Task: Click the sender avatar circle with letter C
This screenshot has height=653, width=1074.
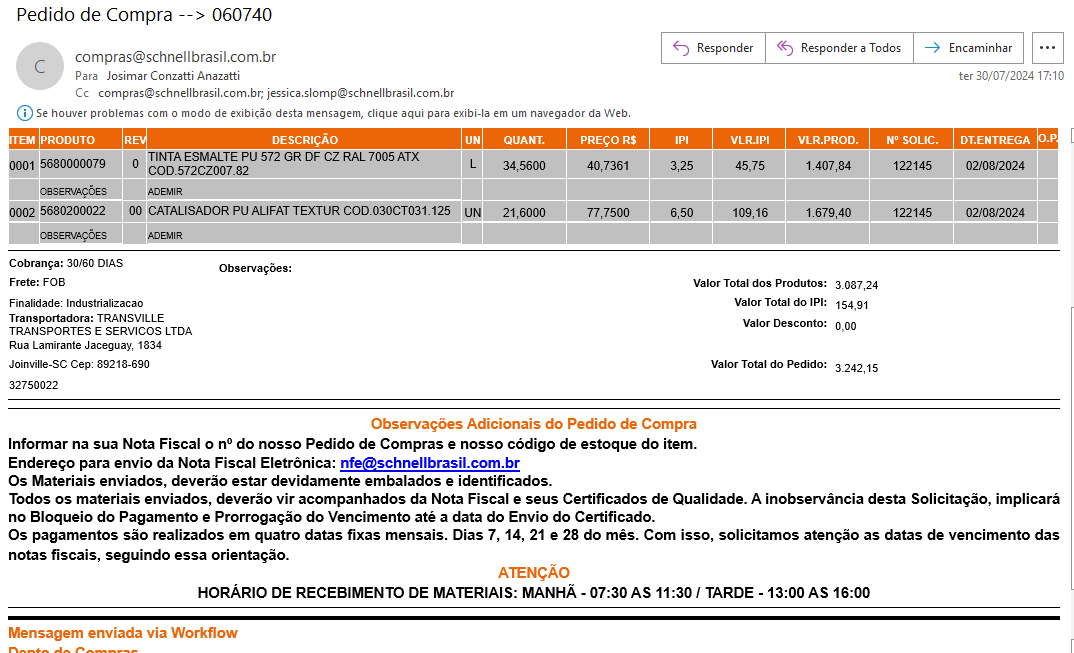Action: point(40,67)
